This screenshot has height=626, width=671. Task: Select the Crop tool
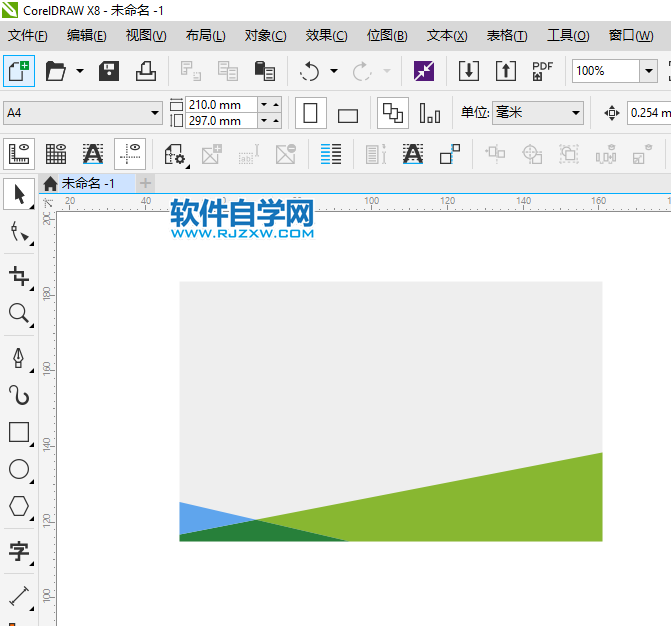coord(19,276)
